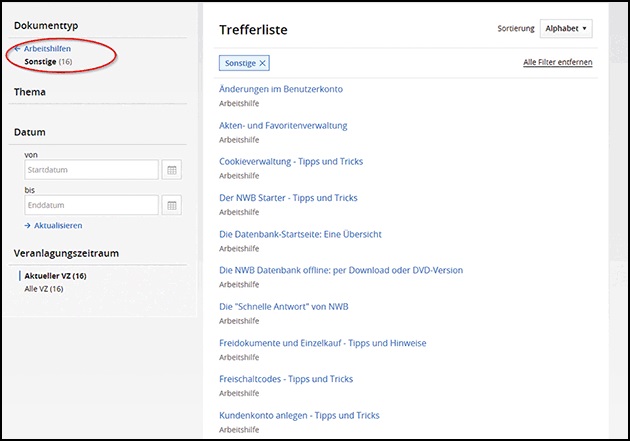
Task: Remove the Sonstige filter chip
Action: [263, 63]
